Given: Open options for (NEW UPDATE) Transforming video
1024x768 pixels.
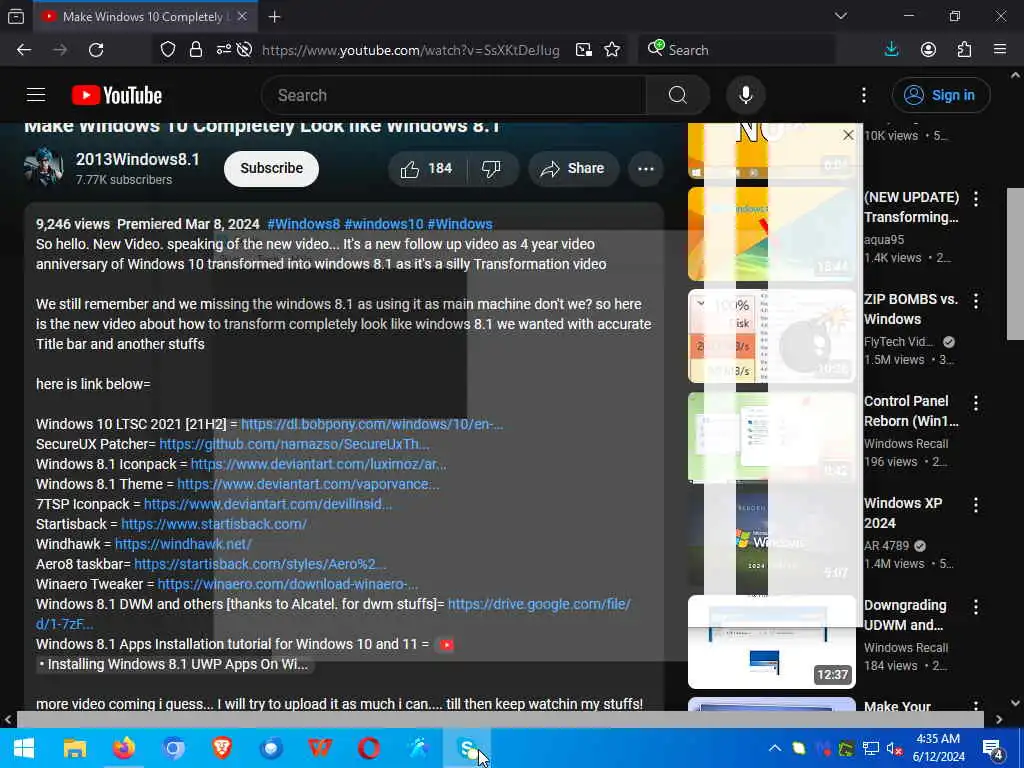Looking at the screenshot, I should coord(976,199).
